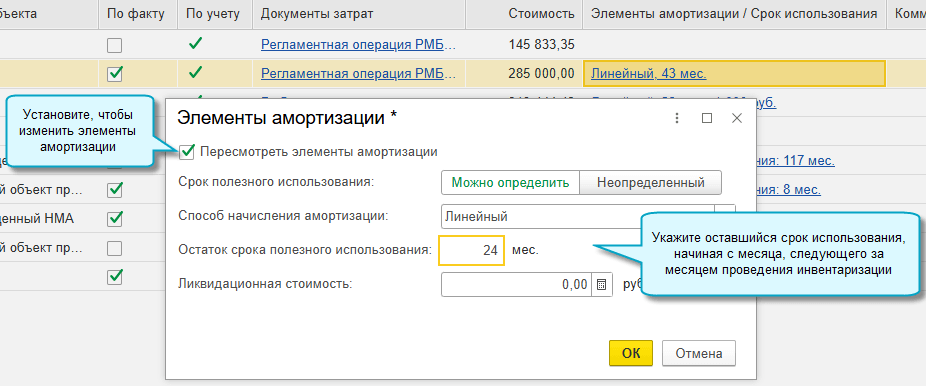Click the Ликвидационная стоимость amount field
Image resolution: width=926 pixels, height=386 pixels.
tap(517, 284)
